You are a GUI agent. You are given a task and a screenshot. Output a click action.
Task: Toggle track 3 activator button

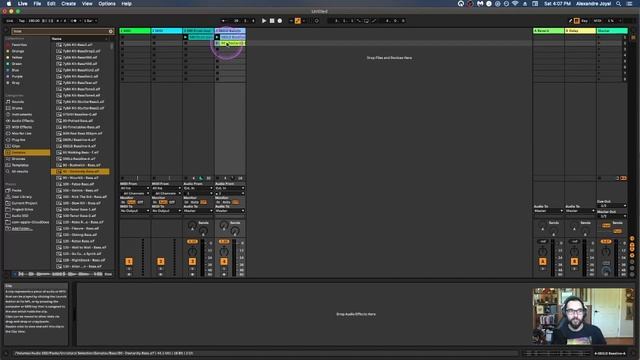[192, 261]
